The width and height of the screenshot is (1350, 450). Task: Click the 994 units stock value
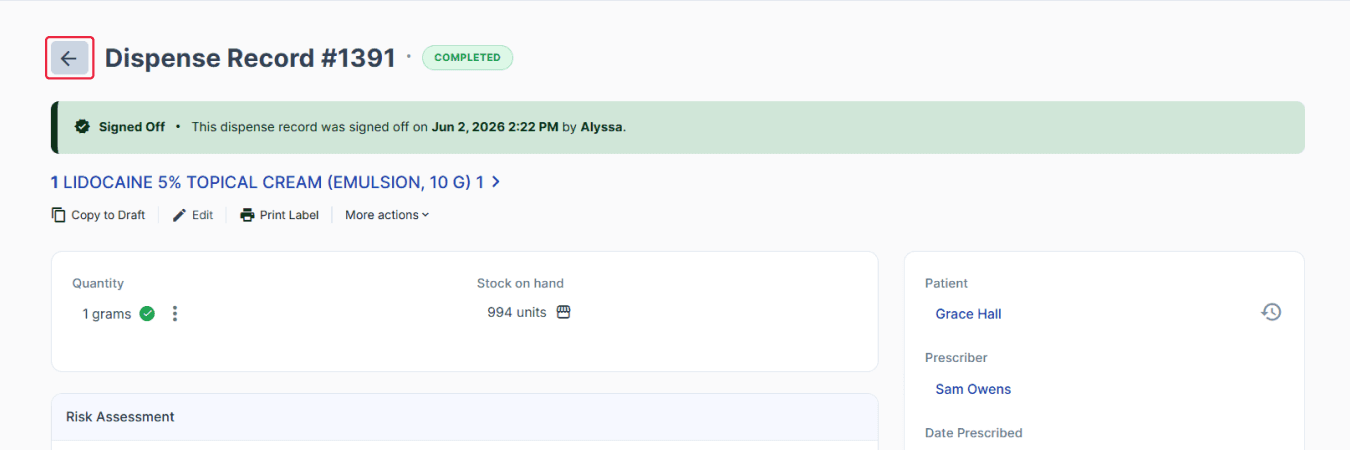(517, 312)
